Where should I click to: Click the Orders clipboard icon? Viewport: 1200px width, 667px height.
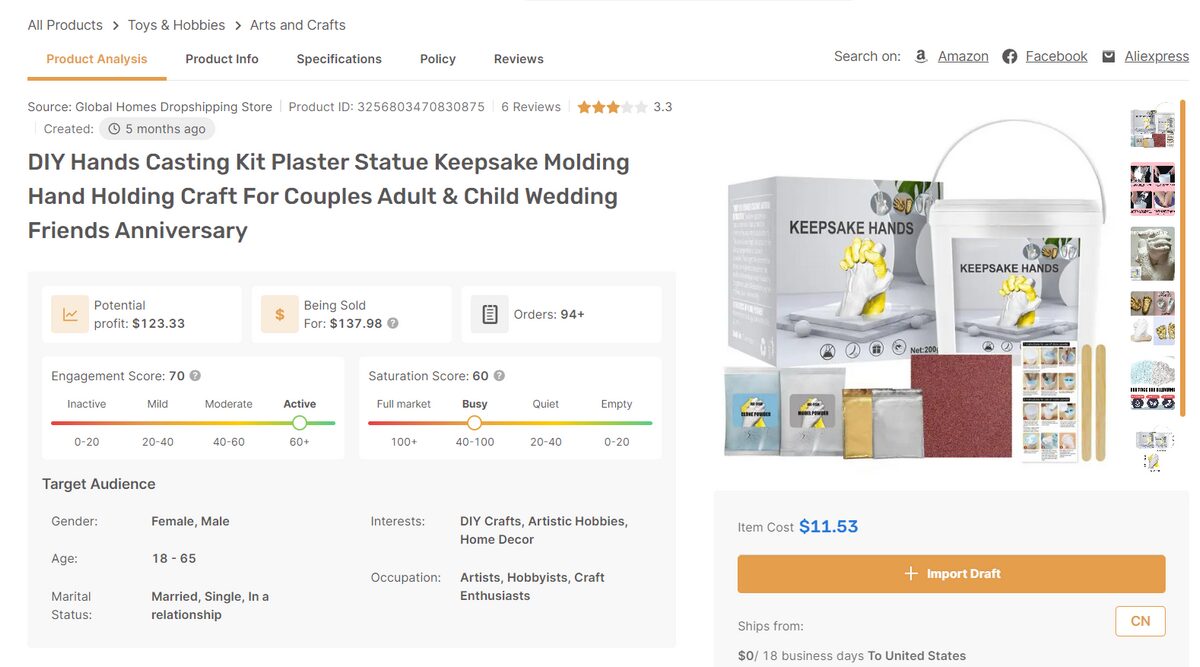click(x=490, y=314)
